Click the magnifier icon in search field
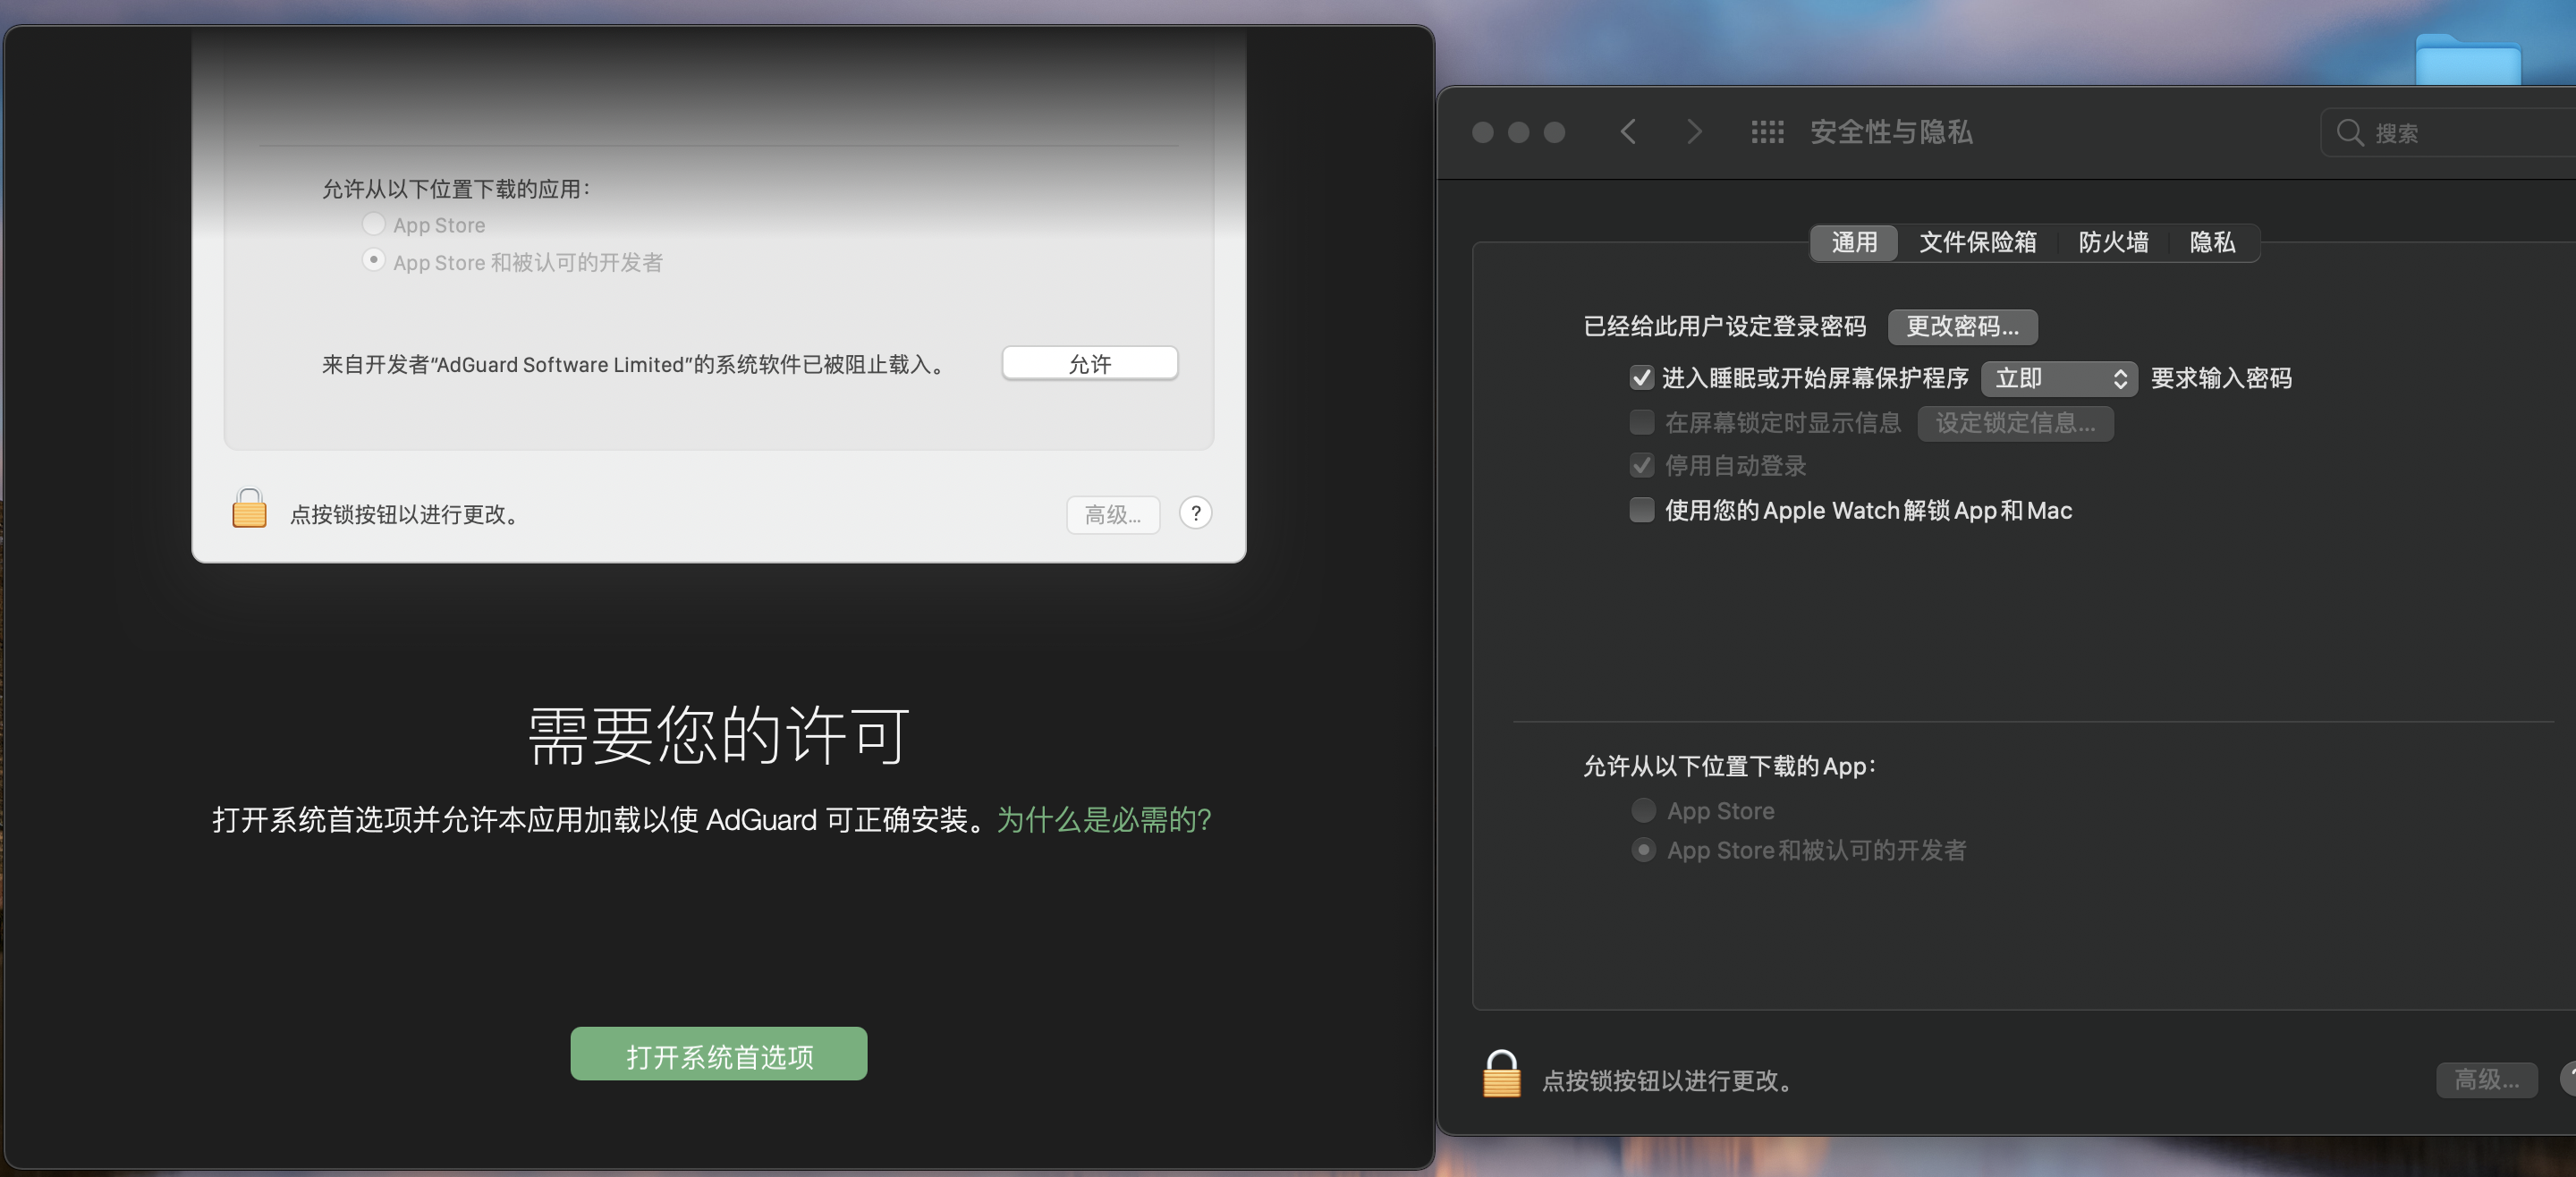Image resolution: width=2576 pixels, height=1177 pixels. tap(2349, 133)
